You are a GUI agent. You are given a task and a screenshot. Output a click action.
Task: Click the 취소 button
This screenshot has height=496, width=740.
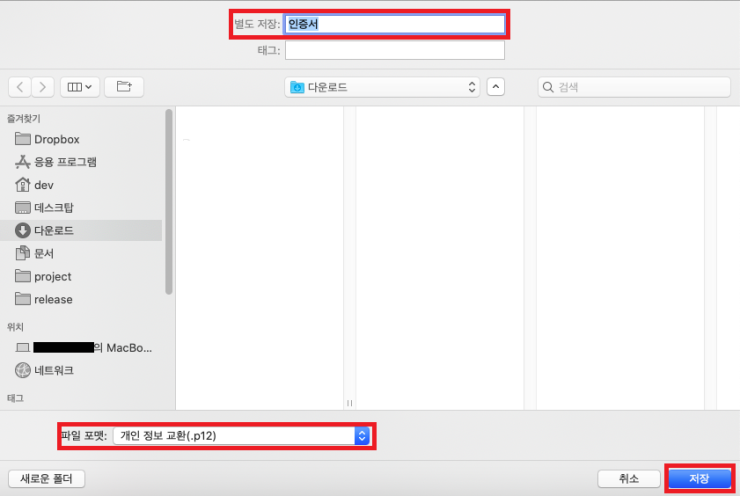tap(628, 479)
